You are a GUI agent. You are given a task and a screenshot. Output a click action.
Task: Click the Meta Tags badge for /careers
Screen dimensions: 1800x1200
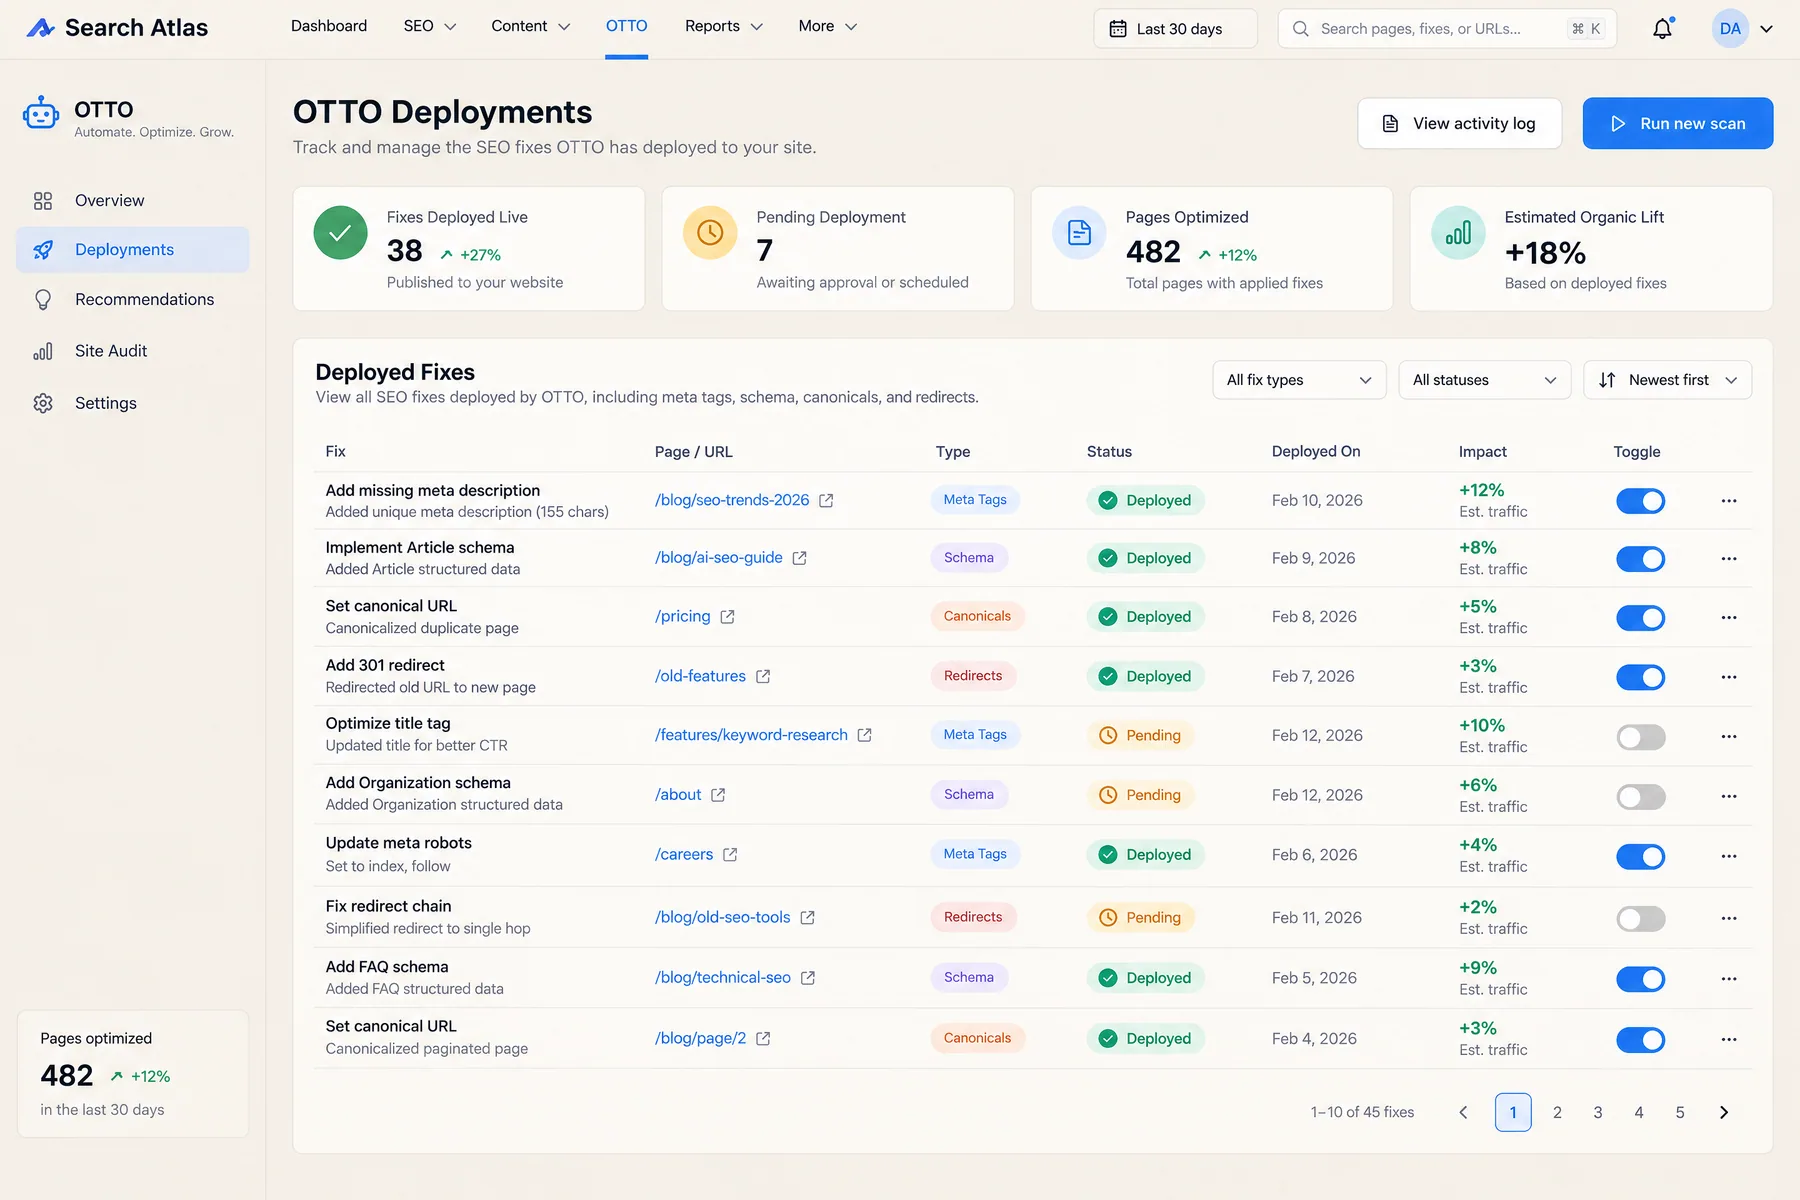pos(975,854)
